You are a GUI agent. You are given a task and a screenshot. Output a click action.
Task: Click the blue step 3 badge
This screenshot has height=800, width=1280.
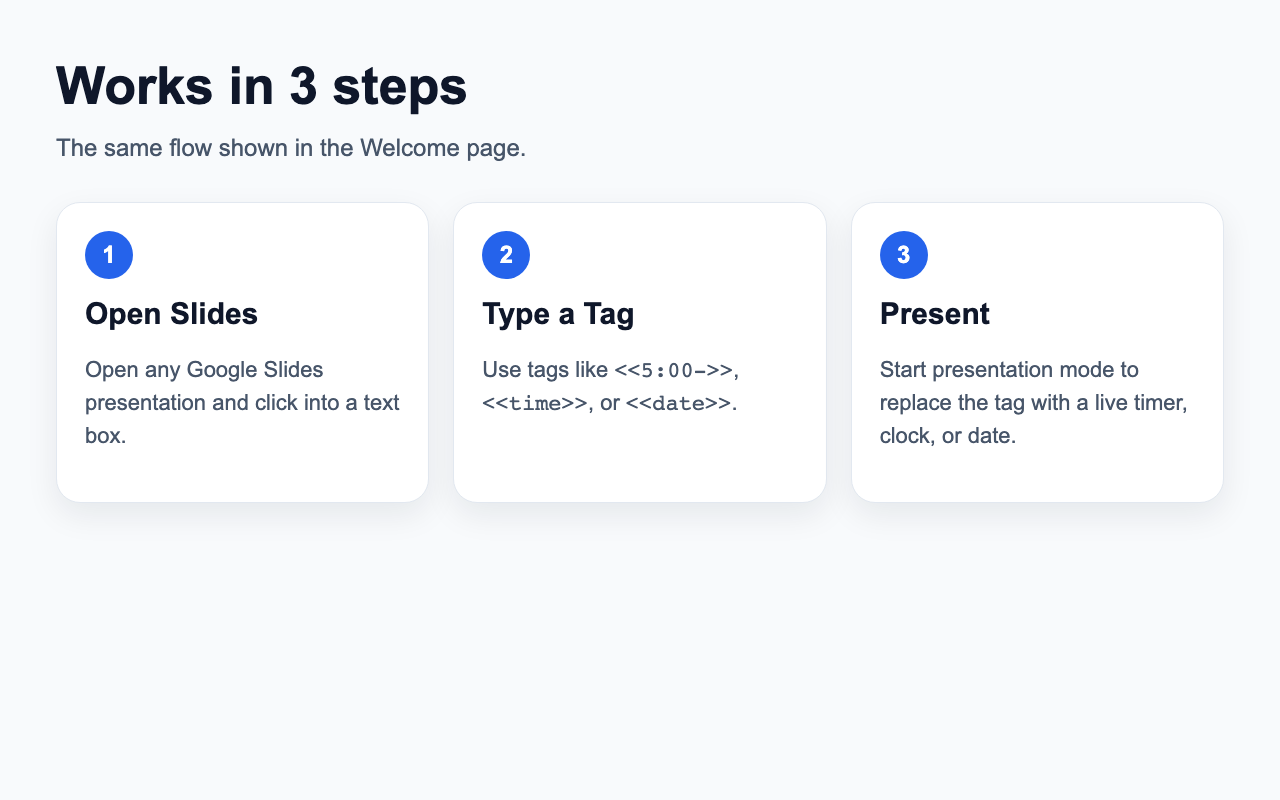(x=904, y=255)
